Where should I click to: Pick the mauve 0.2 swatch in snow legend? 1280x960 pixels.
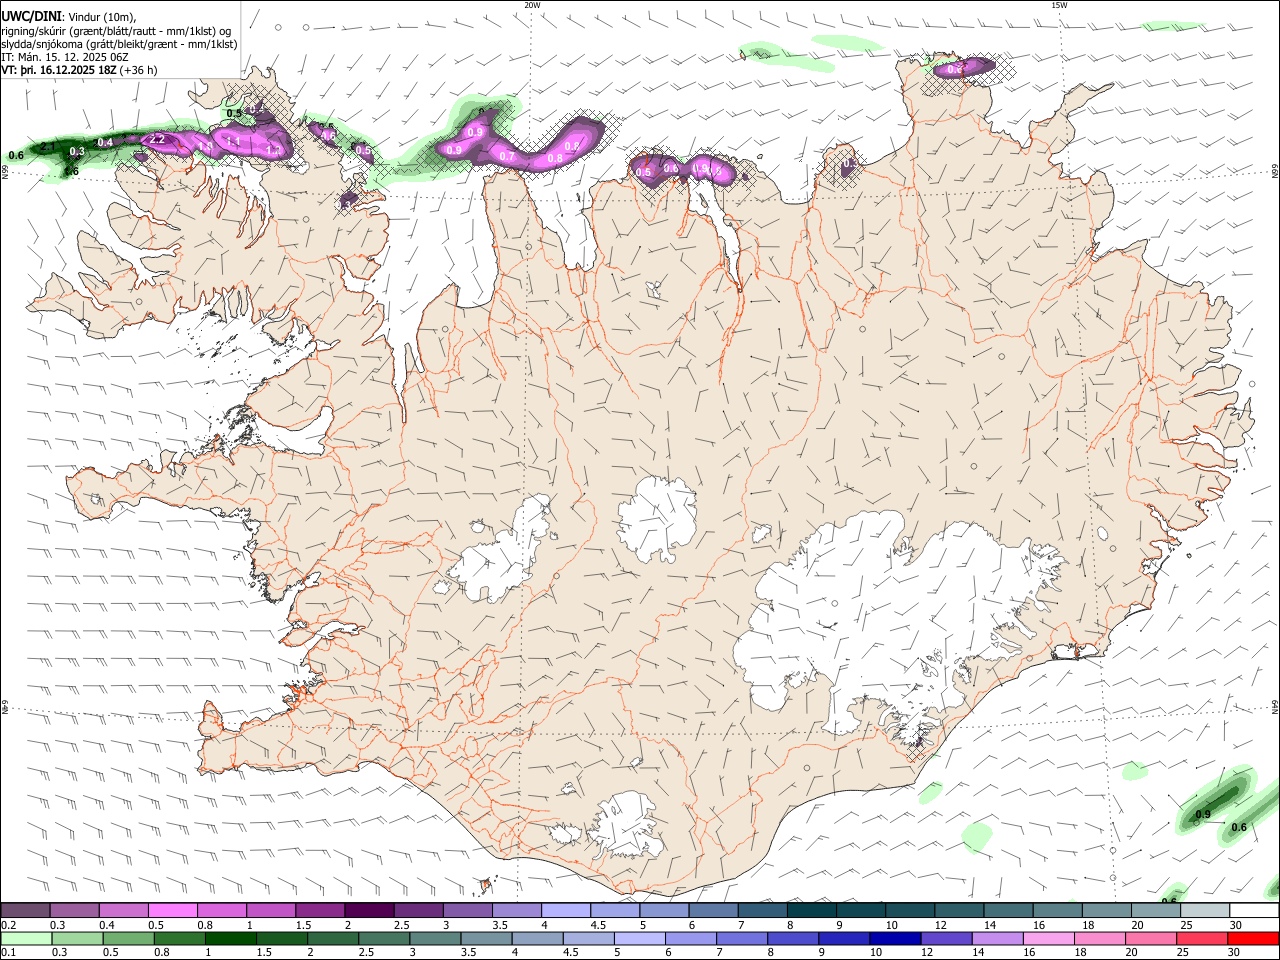25,911
